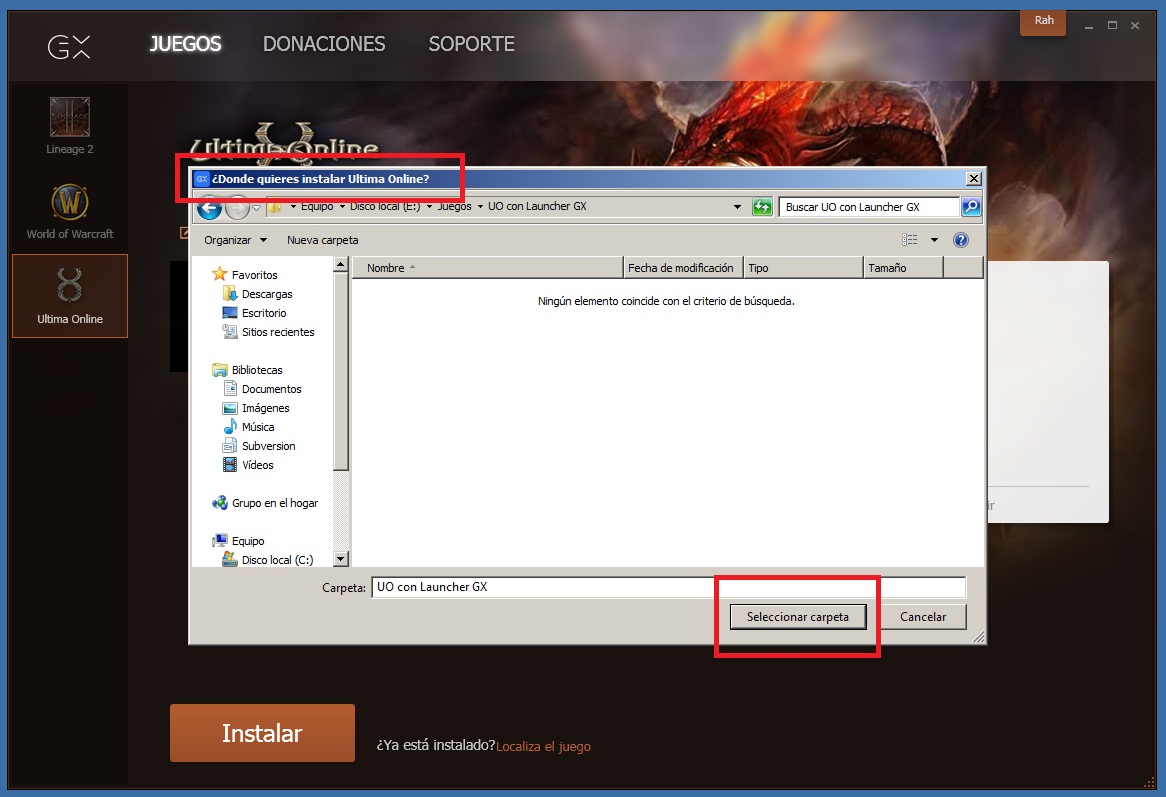Open the help question mark icon
Image resolution: width=1166 pixels, height=797 pixels.
pos(961,239)
